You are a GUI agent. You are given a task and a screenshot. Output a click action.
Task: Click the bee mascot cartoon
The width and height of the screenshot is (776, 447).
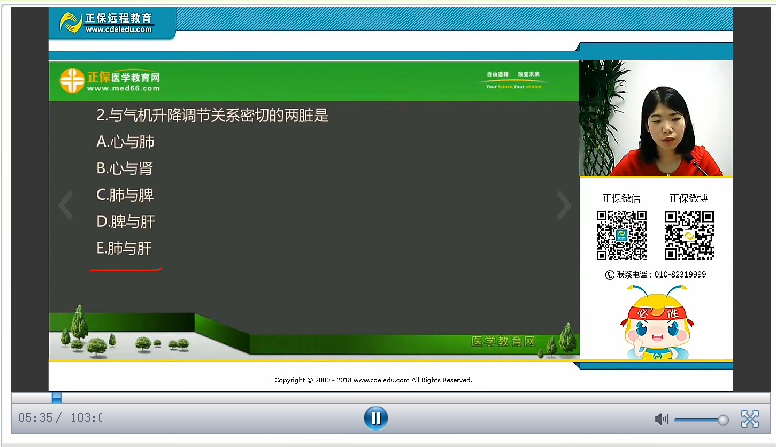654,322
